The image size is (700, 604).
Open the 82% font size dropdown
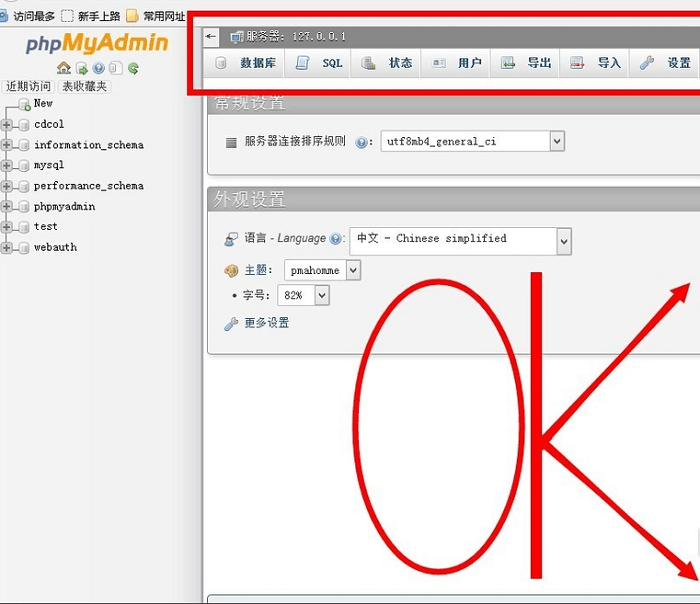point(304,295)
